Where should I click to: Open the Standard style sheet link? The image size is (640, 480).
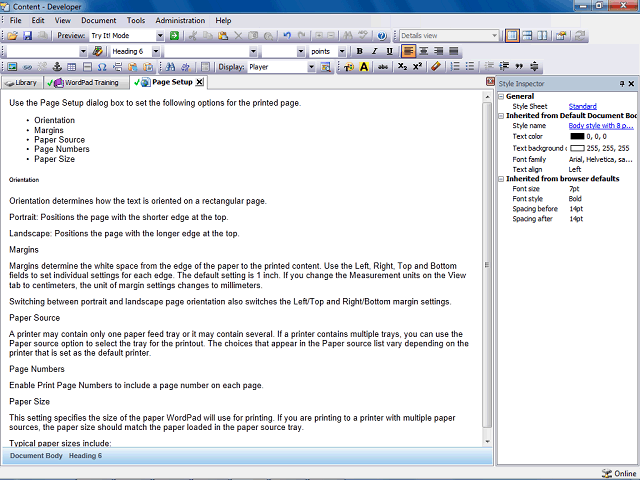pos(582,107)
